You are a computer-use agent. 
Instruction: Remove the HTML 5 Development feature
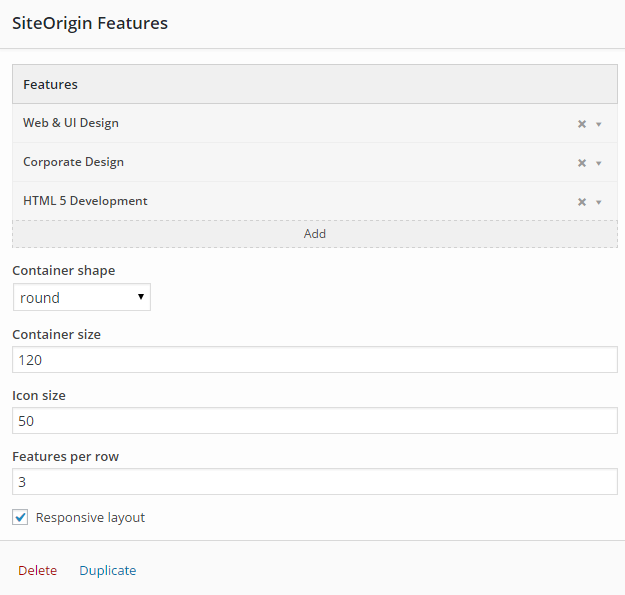pyautogui.click(x=582, y=202)
